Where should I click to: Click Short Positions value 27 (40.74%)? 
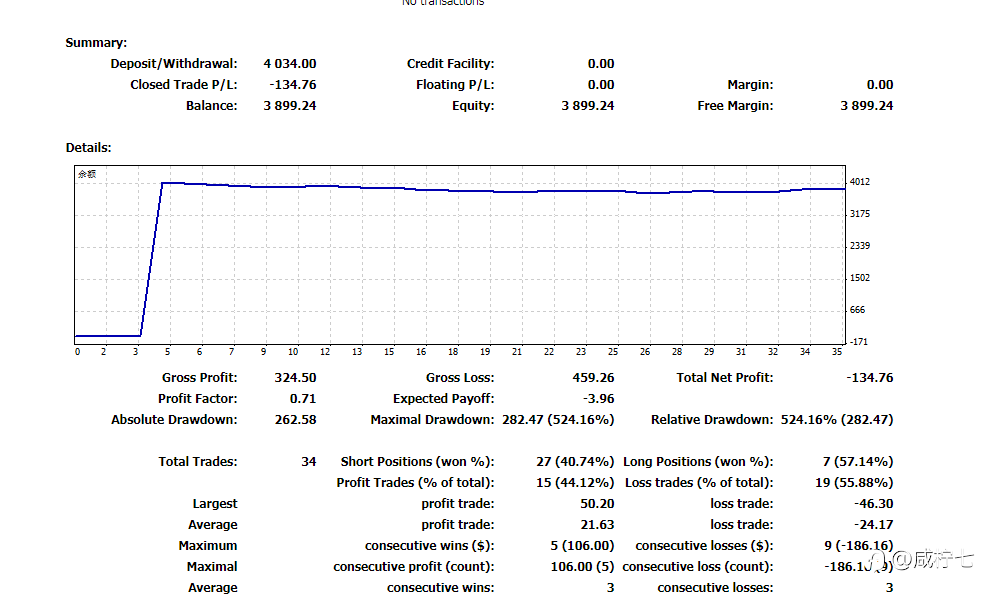click(575, 462)
